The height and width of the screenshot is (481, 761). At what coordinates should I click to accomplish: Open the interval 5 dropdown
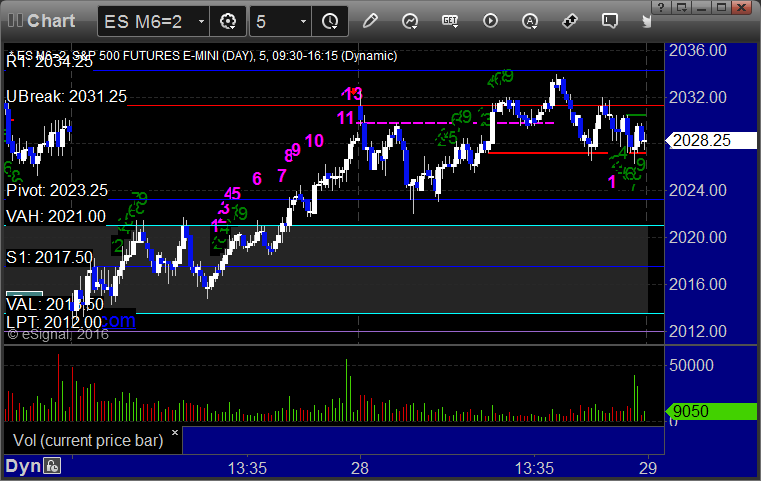[303, 22]
